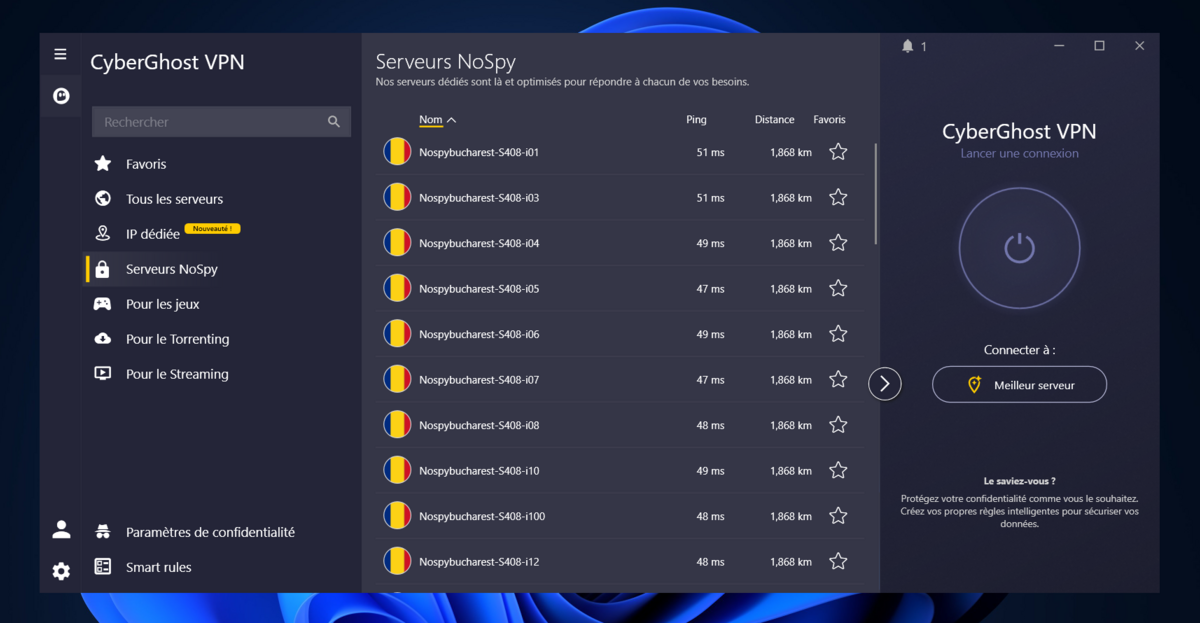This screenshot has height=623, width=1200.
Task: Select Tous les serveurs
Action: click(174, 199)
